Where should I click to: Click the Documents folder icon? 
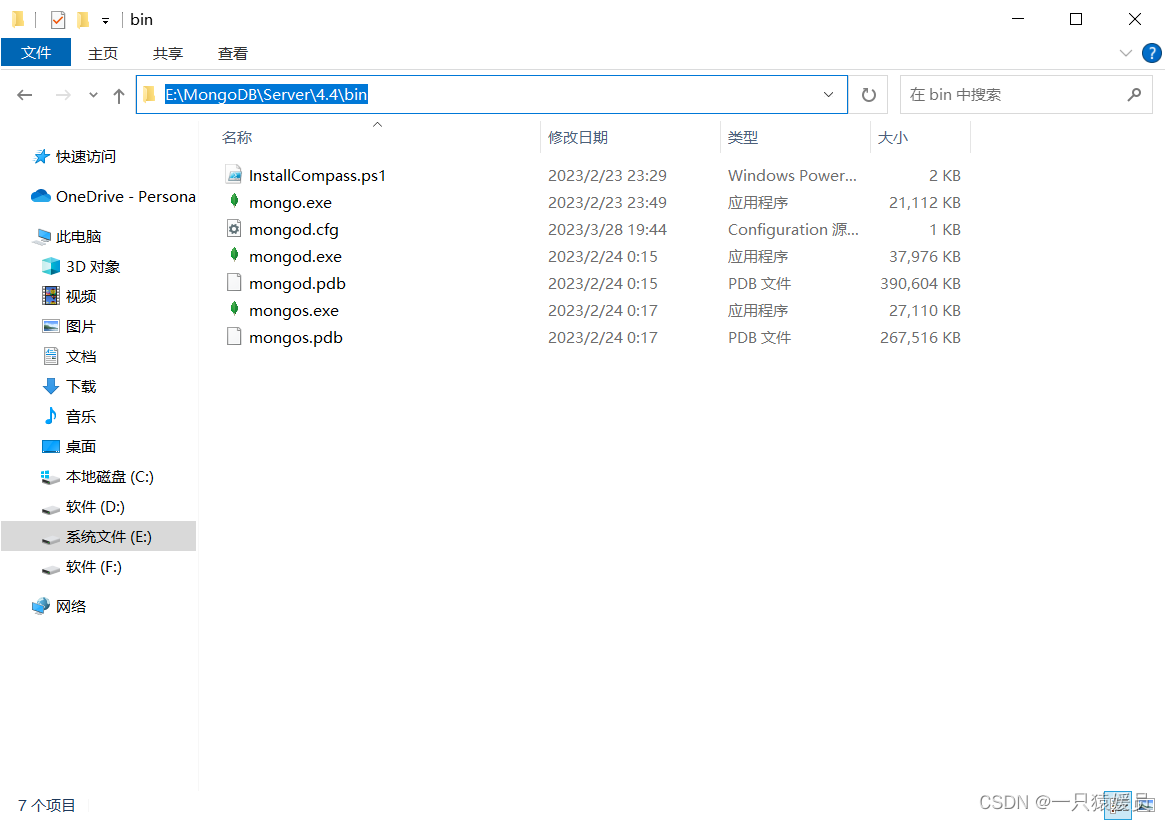(x=51, y=356)
